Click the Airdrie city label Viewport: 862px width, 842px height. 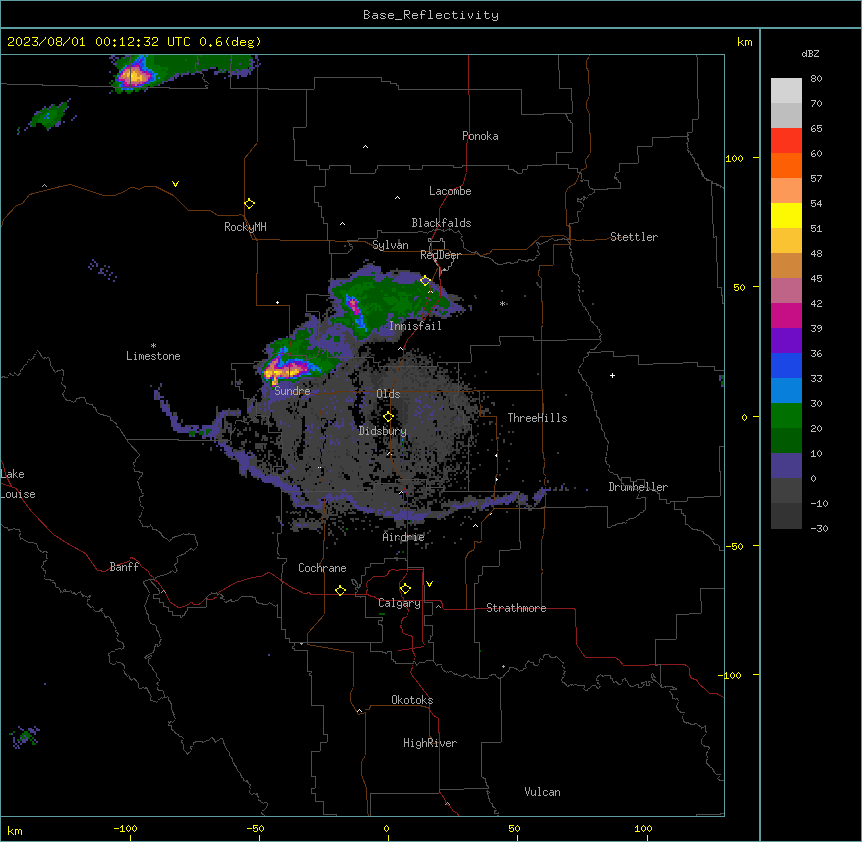point(404,537)
